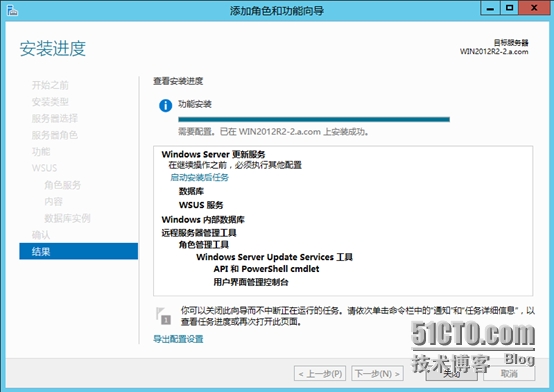Click the 取消 button
The width and height of the screenshot is (554, 392).
coord(509,374)
